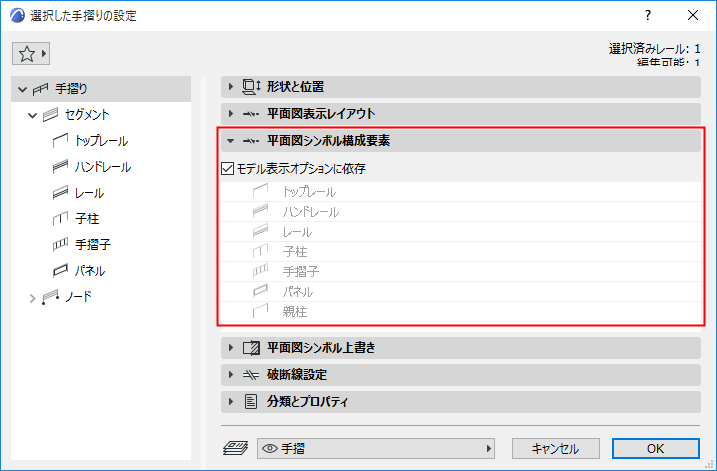The height and width of the screenshot is (471, 717).
Task: Click the レール icon in left tree
Action: 60,193
